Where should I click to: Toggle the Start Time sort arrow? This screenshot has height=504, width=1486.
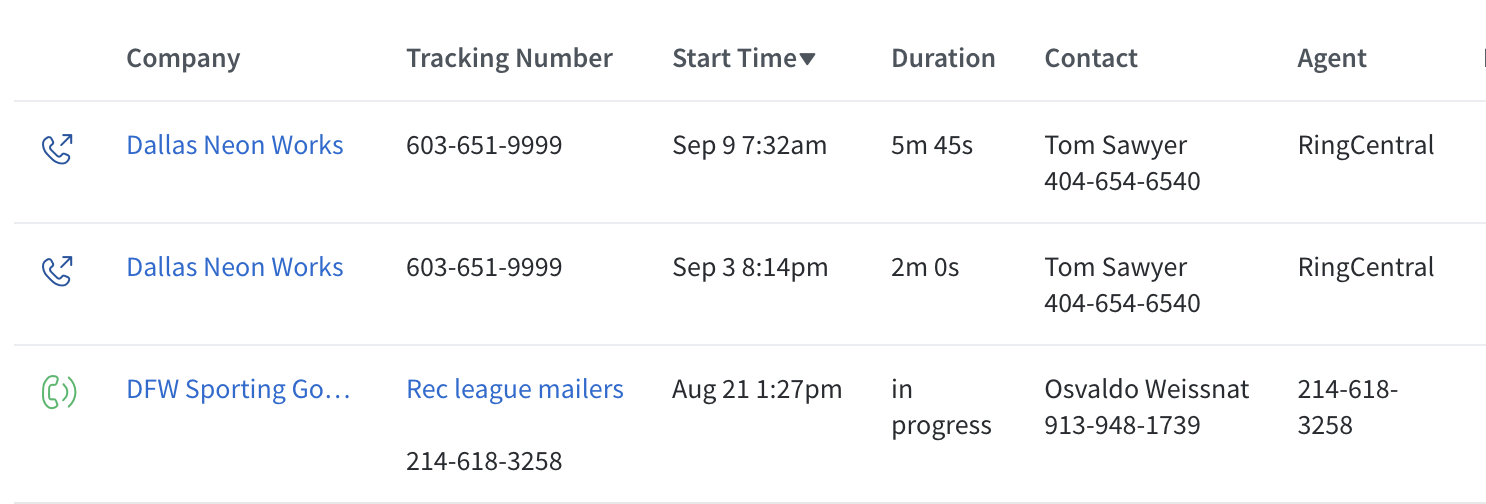[808, 59]
